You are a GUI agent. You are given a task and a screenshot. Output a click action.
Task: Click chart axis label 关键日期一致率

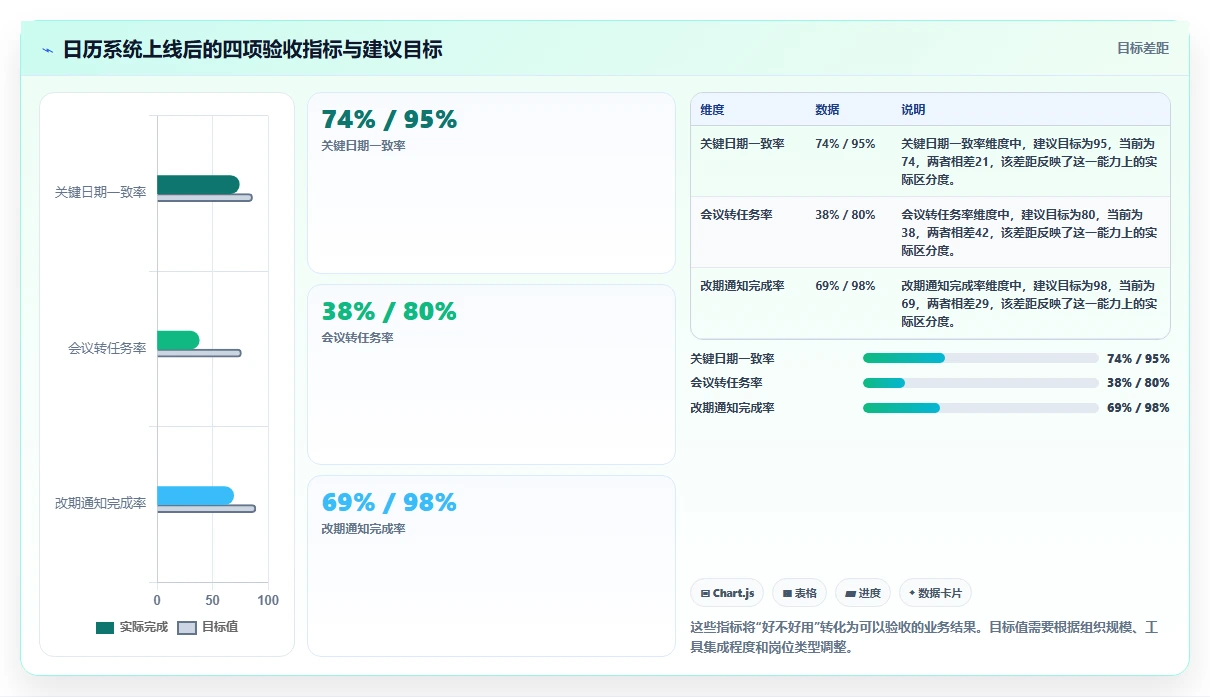tap(100, 192)
